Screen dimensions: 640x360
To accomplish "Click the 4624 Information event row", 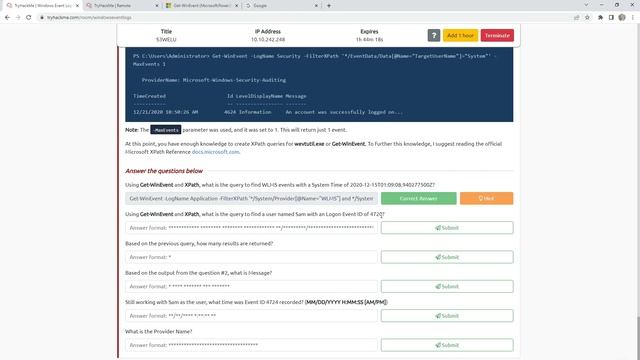I will pos(268,112).
